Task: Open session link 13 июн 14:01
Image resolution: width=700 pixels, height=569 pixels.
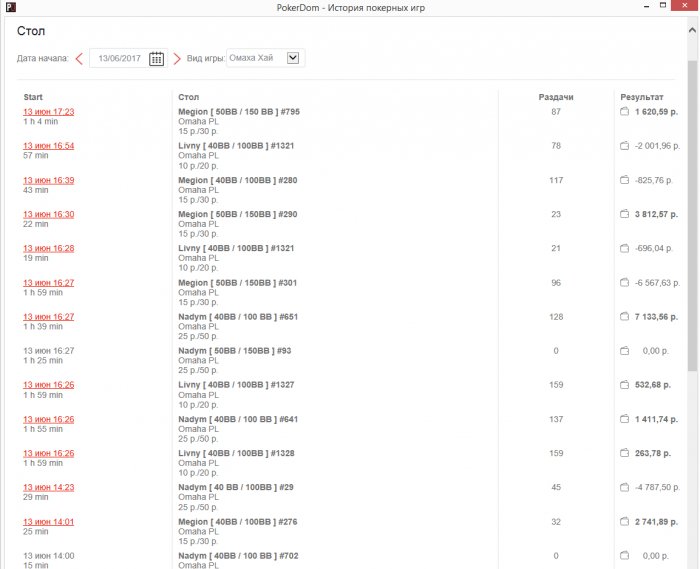Action: tap(48, 521)
